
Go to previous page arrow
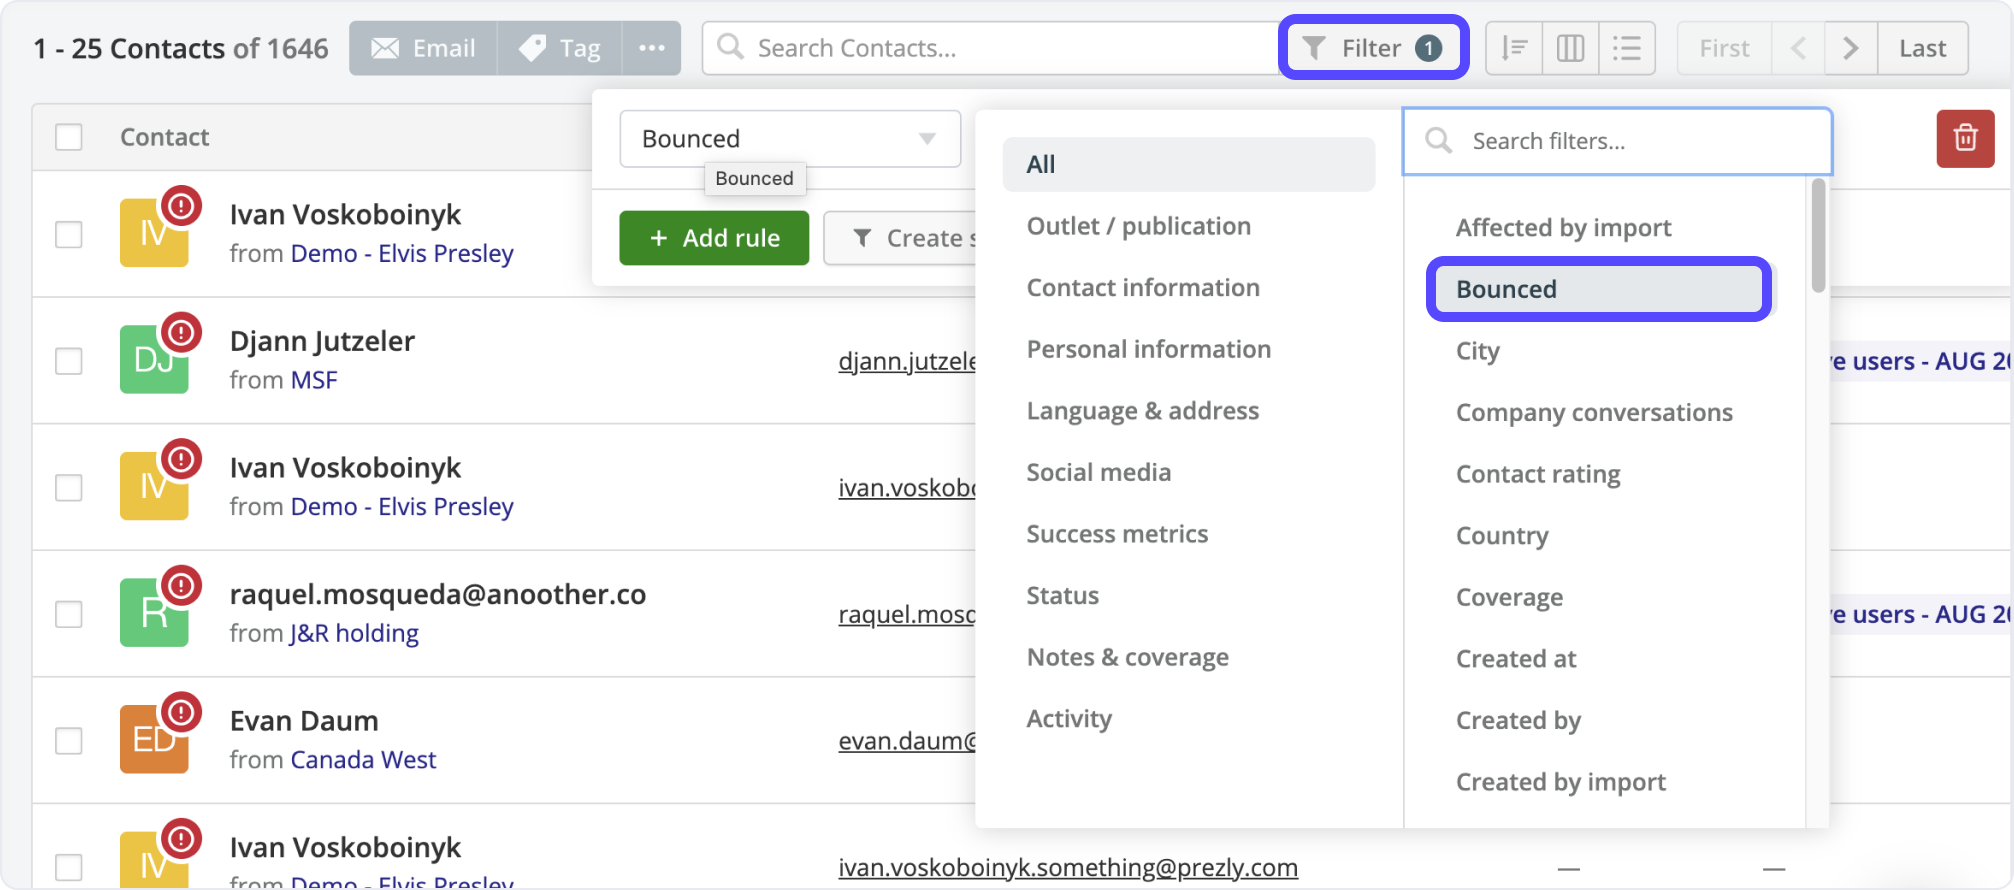click(1798, 48)
